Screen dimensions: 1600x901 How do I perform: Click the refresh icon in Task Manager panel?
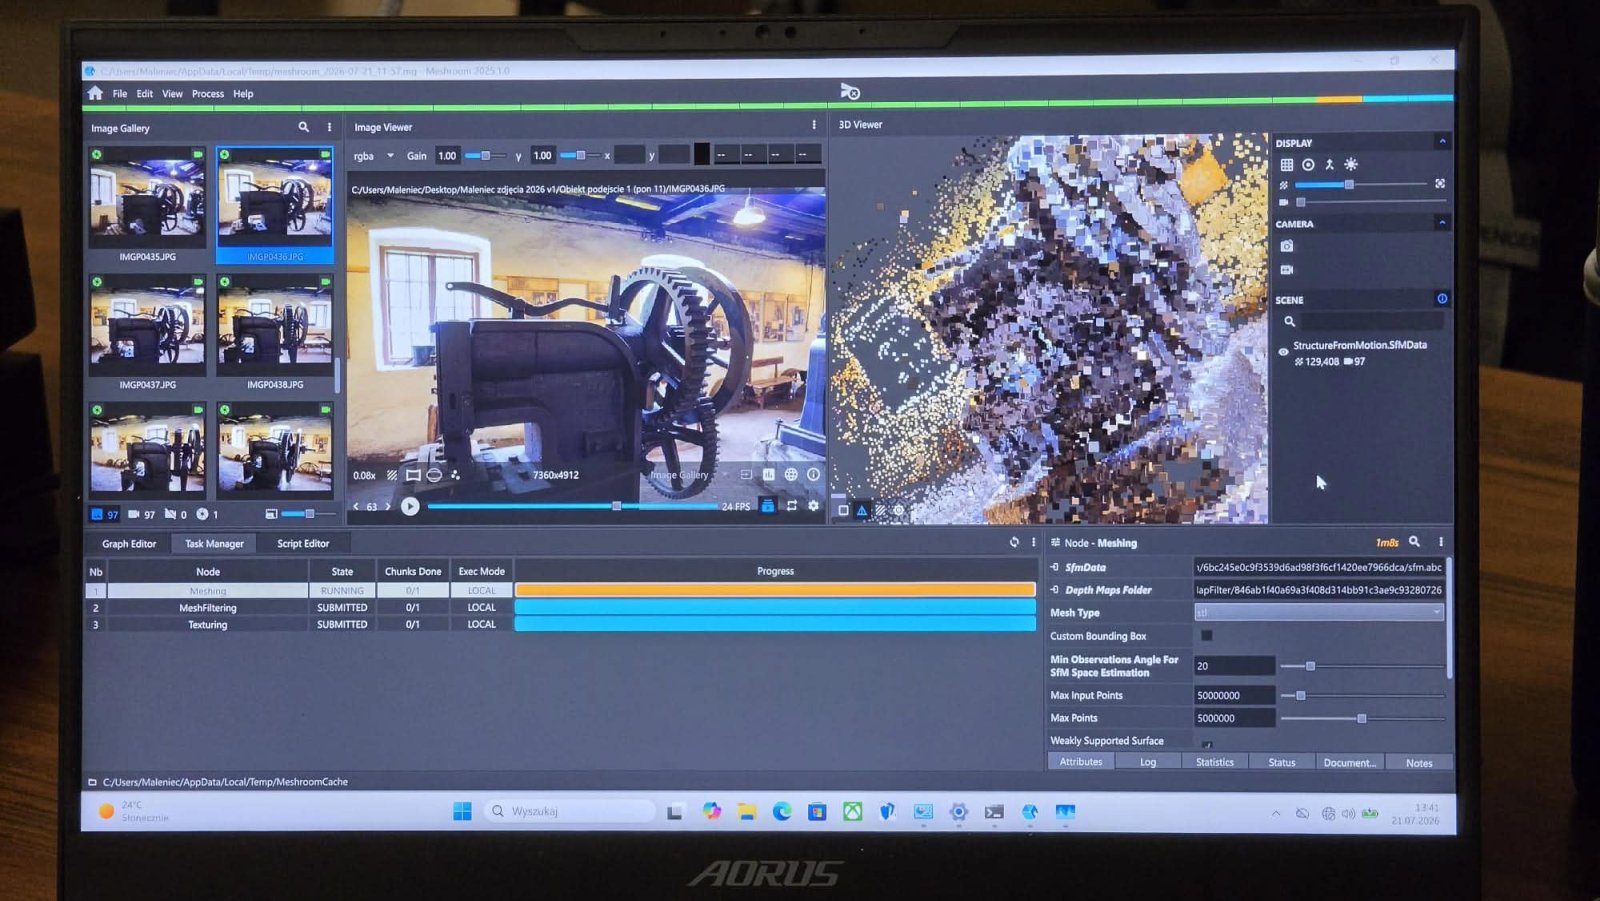point(1014,542)
